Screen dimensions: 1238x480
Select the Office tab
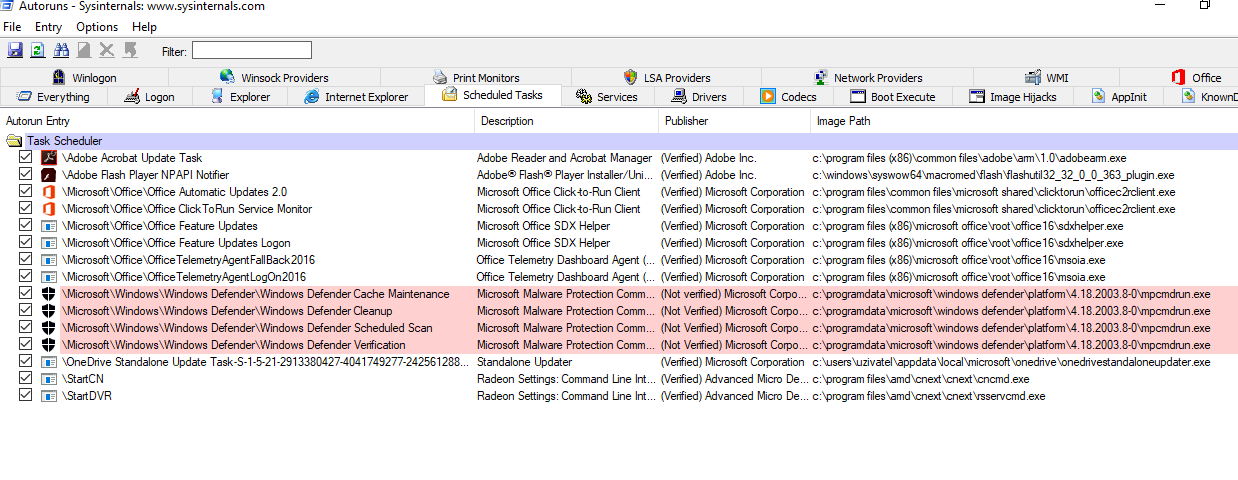(1195, 77)
